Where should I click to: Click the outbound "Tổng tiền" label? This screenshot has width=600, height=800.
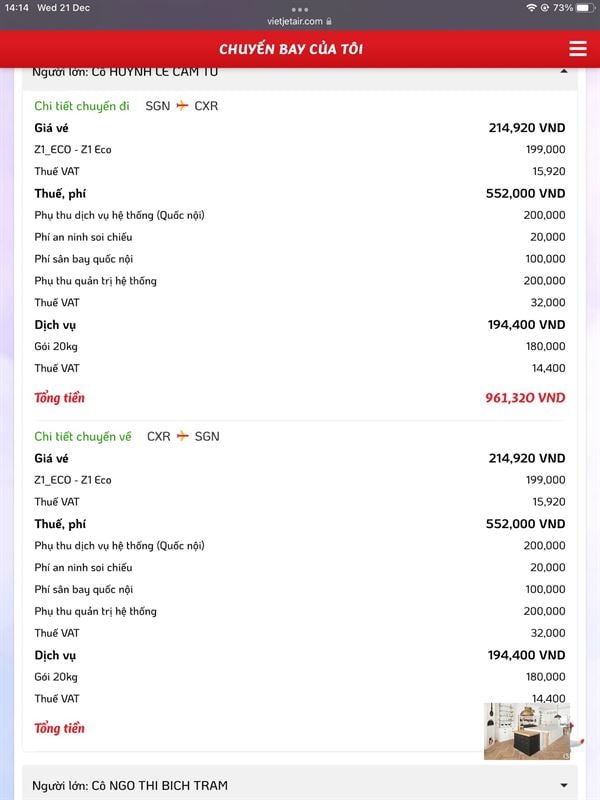60,398
